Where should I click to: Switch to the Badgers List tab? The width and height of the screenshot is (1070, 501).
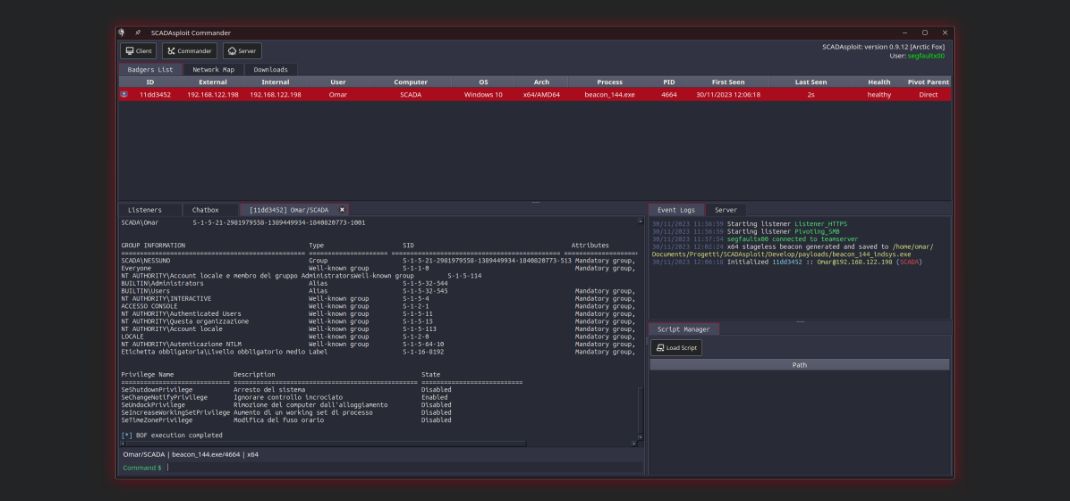coord(150,70)
